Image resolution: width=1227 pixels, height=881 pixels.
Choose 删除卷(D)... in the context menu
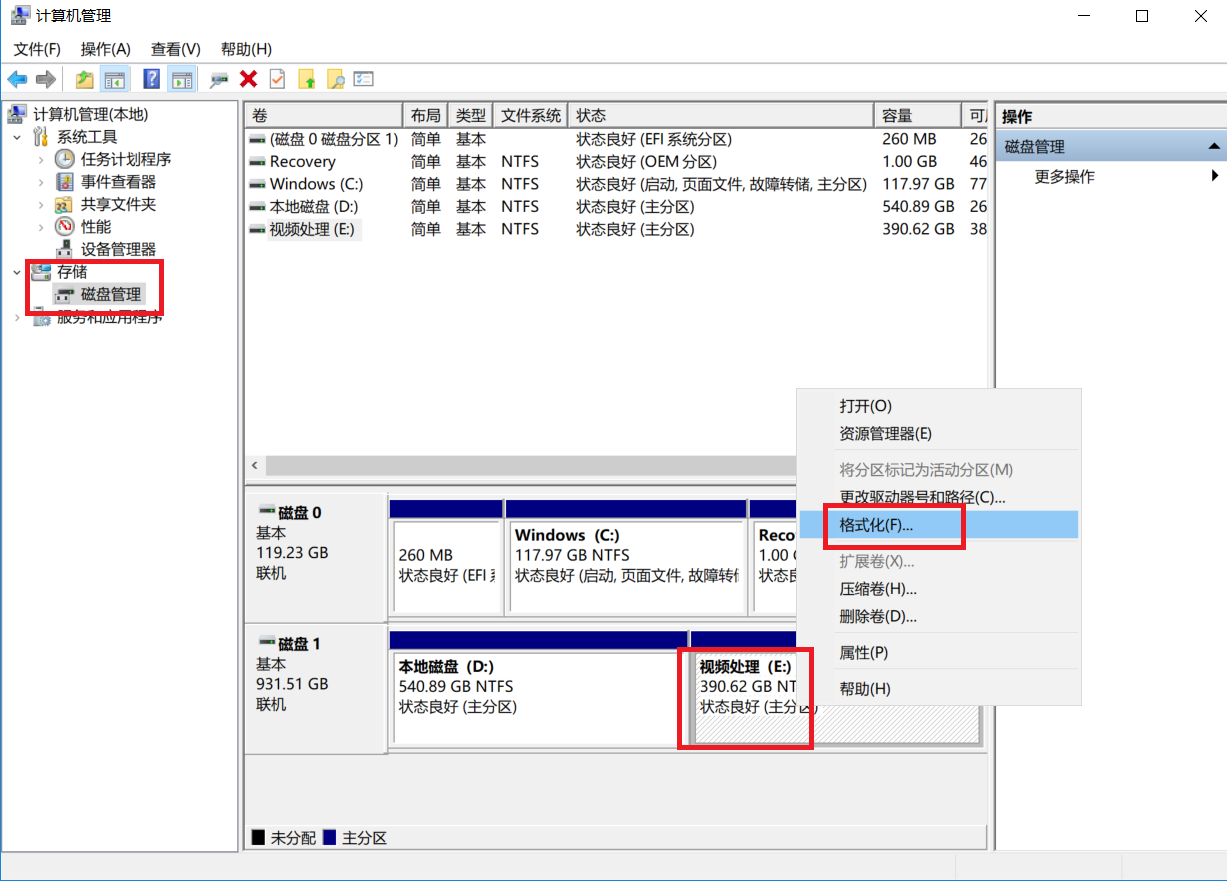tap(878, 616)
